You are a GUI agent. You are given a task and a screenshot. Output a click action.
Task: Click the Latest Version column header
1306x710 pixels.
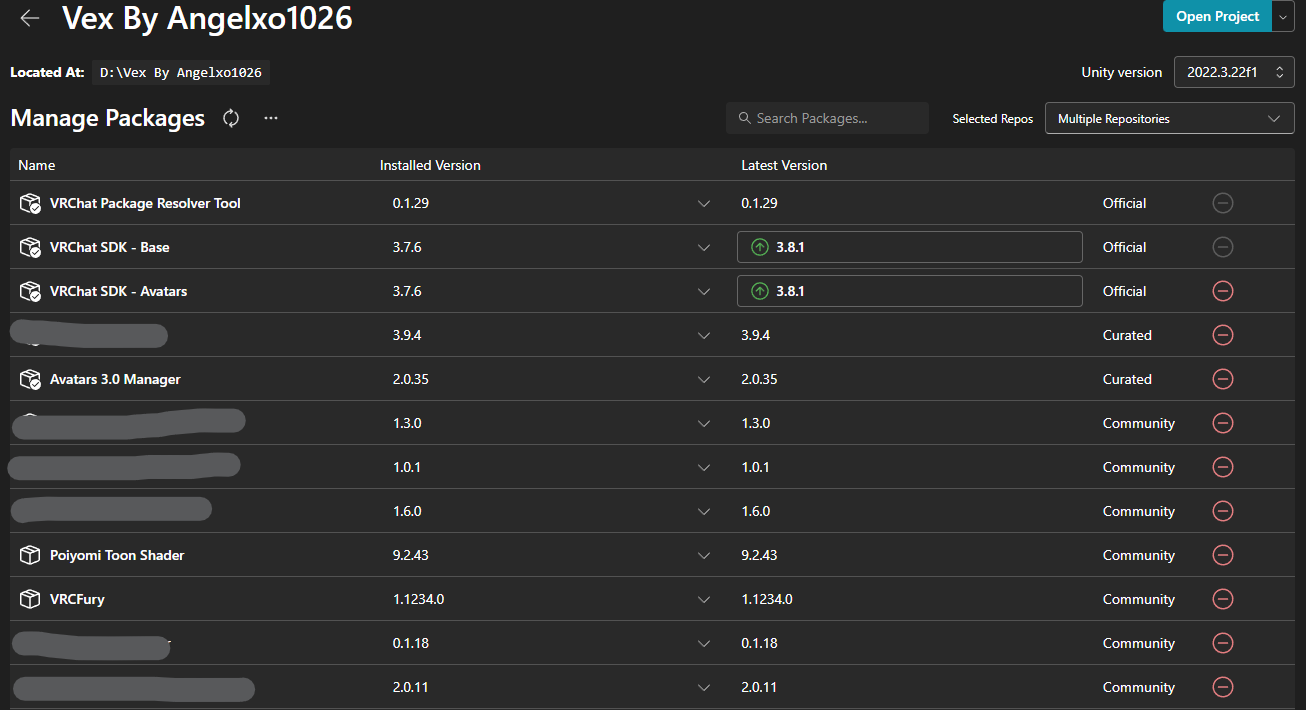click(784, 165)
